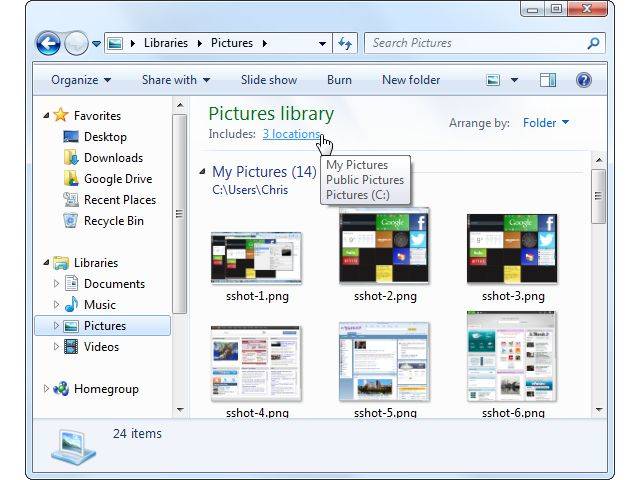This screenshot has width=640, height=480.
Task: Expand the Documents library
Action: click(x=56, y=283)
